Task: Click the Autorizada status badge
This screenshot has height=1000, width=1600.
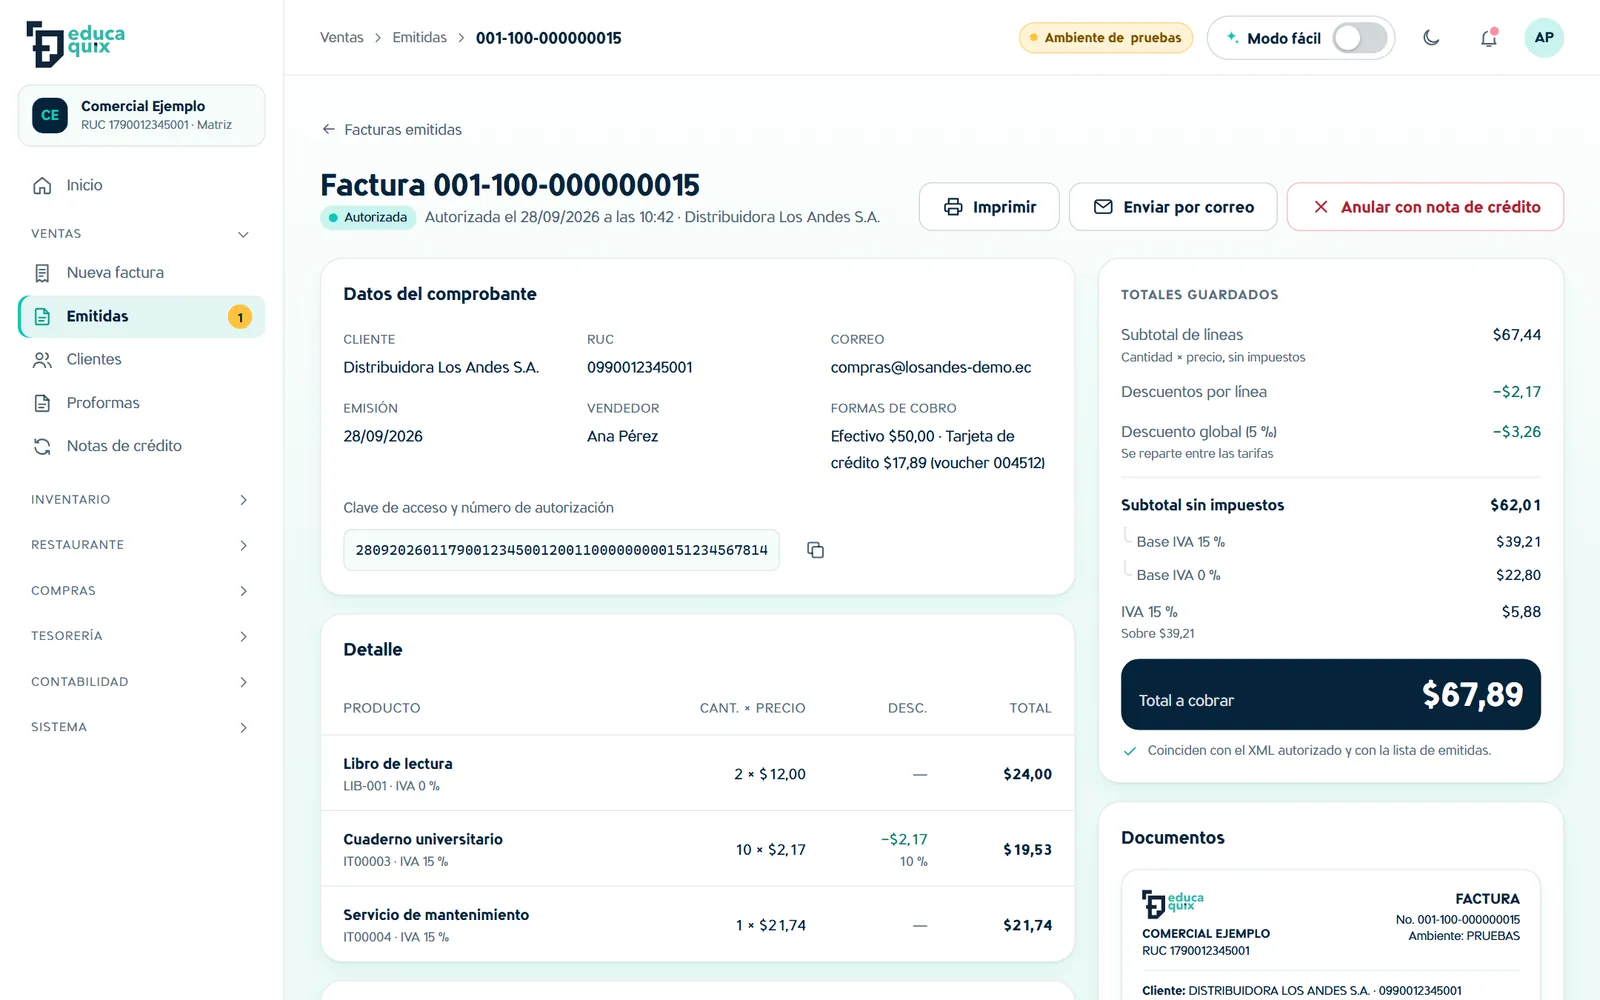Action: coord(368,217)
